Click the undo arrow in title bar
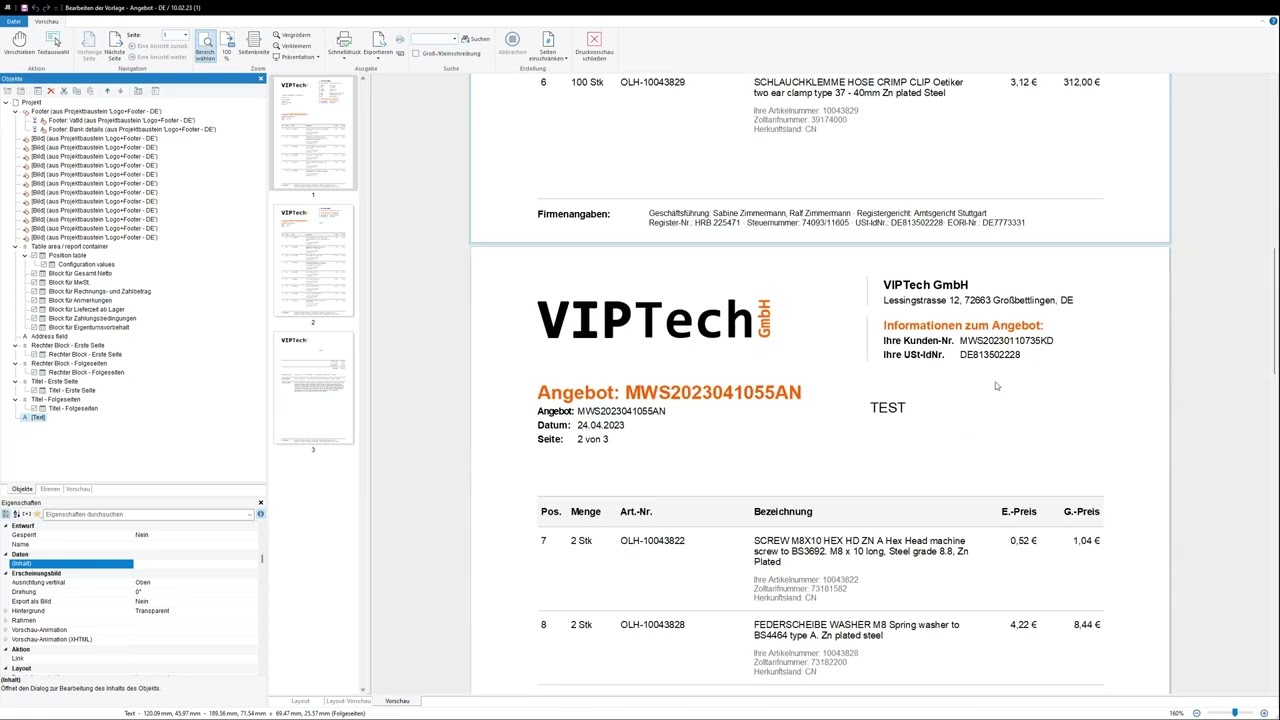The image size is (1280, 720). click(x=34, y=7)
